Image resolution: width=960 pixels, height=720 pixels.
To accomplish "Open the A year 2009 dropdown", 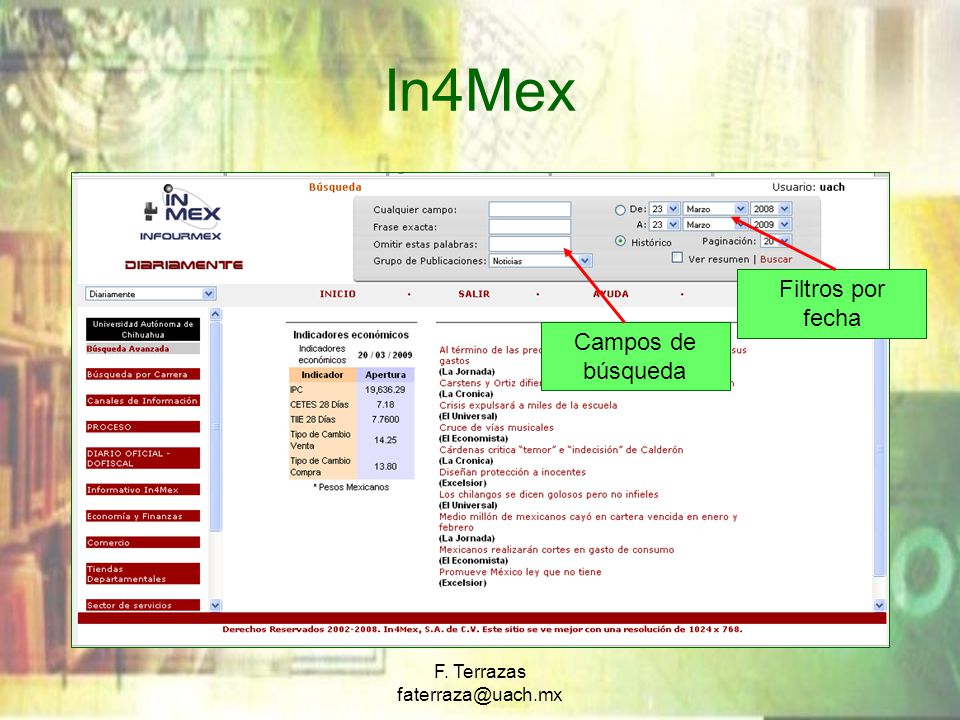I will [x=771, y=225].
